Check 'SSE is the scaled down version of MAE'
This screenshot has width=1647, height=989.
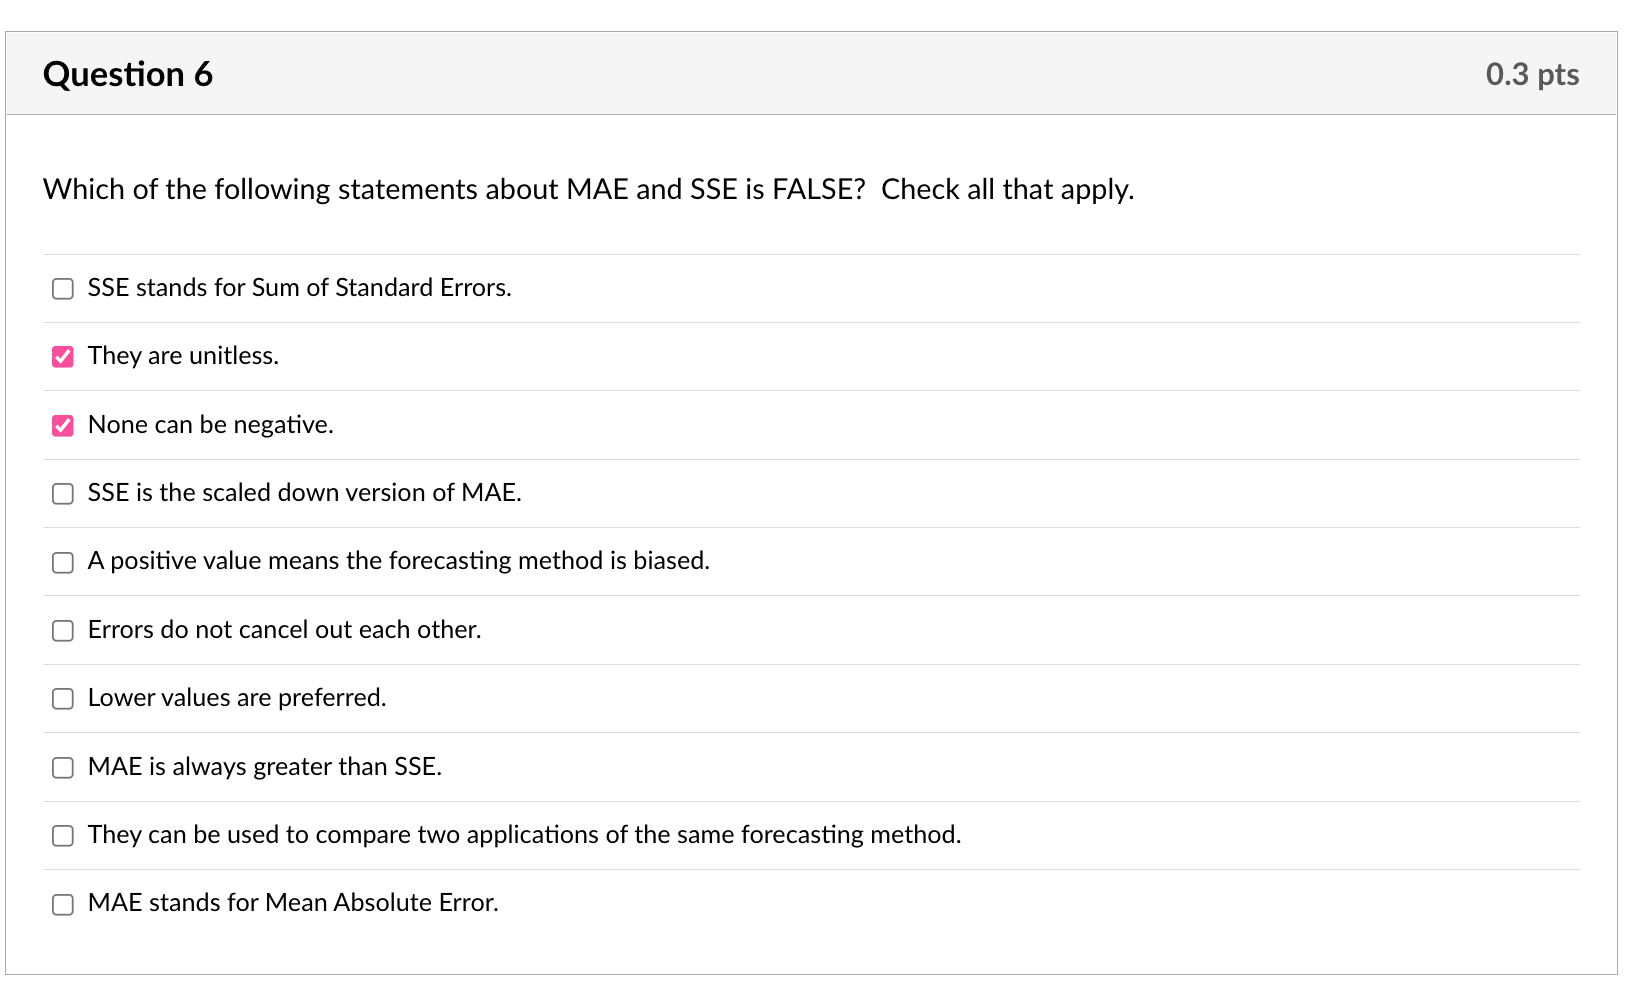(x=62, y=493)
